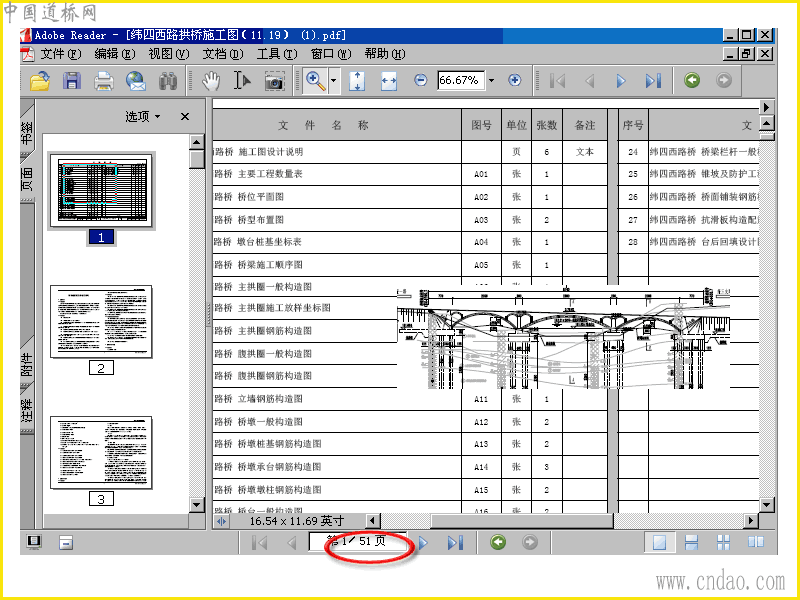Open the 文档(D) menu
Screen dimensions: 800x600
223,54
